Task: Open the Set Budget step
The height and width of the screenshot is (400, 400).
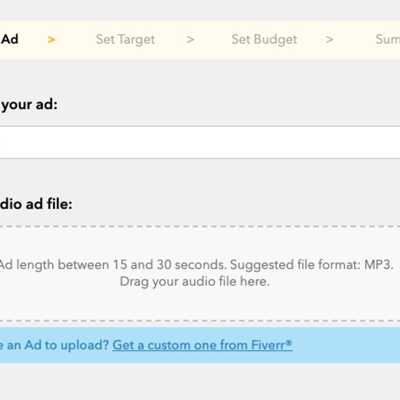Action: pyautogui.click(x=264, y=39)
